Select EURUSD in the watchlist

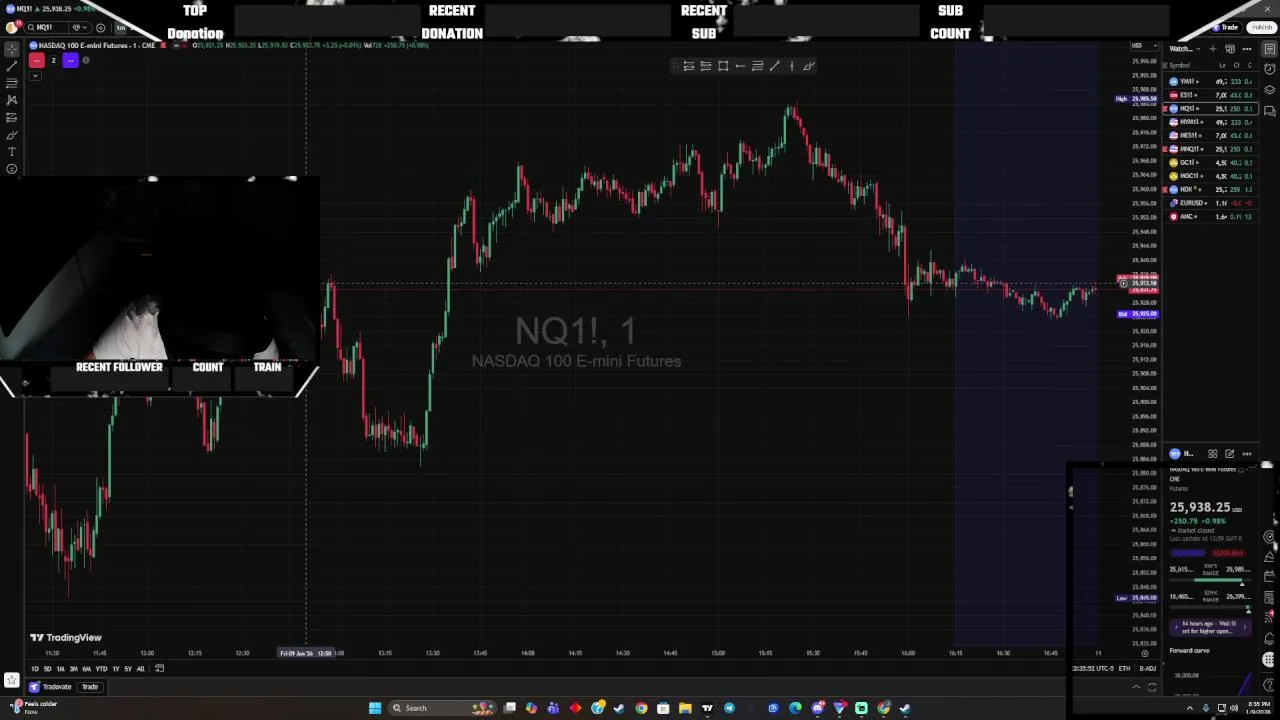click(x=1212, y=203)
